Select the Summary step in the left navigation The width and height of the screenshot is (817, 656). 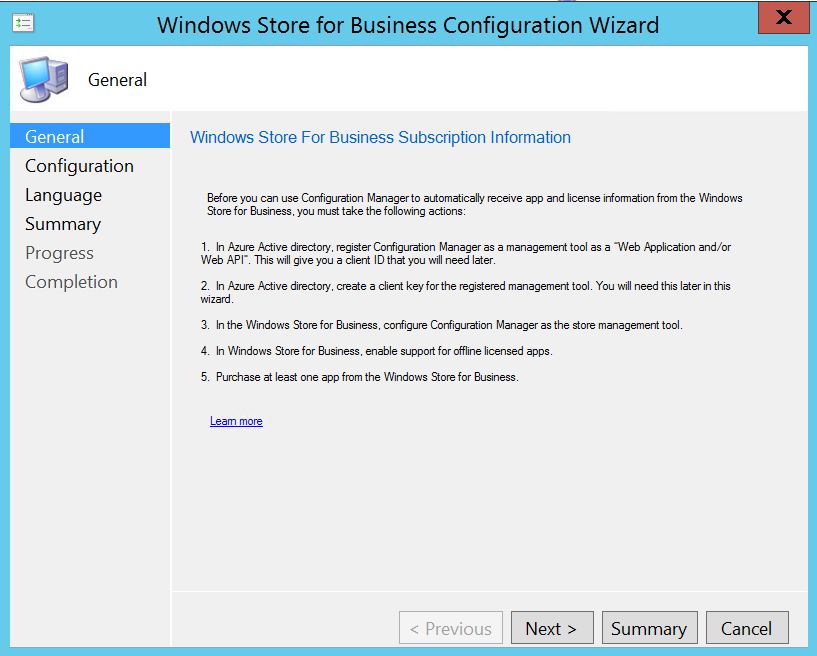[62, 224]
